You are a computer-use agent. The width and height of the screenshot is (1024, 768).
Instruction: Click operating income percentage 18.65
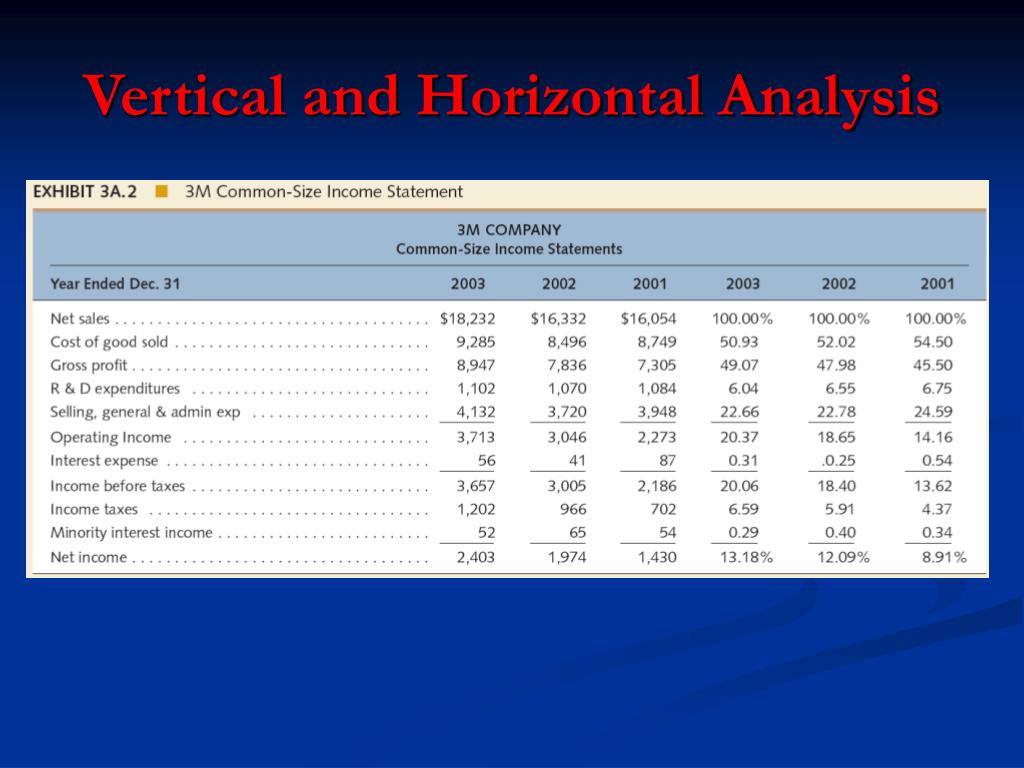tap(836, 437)
